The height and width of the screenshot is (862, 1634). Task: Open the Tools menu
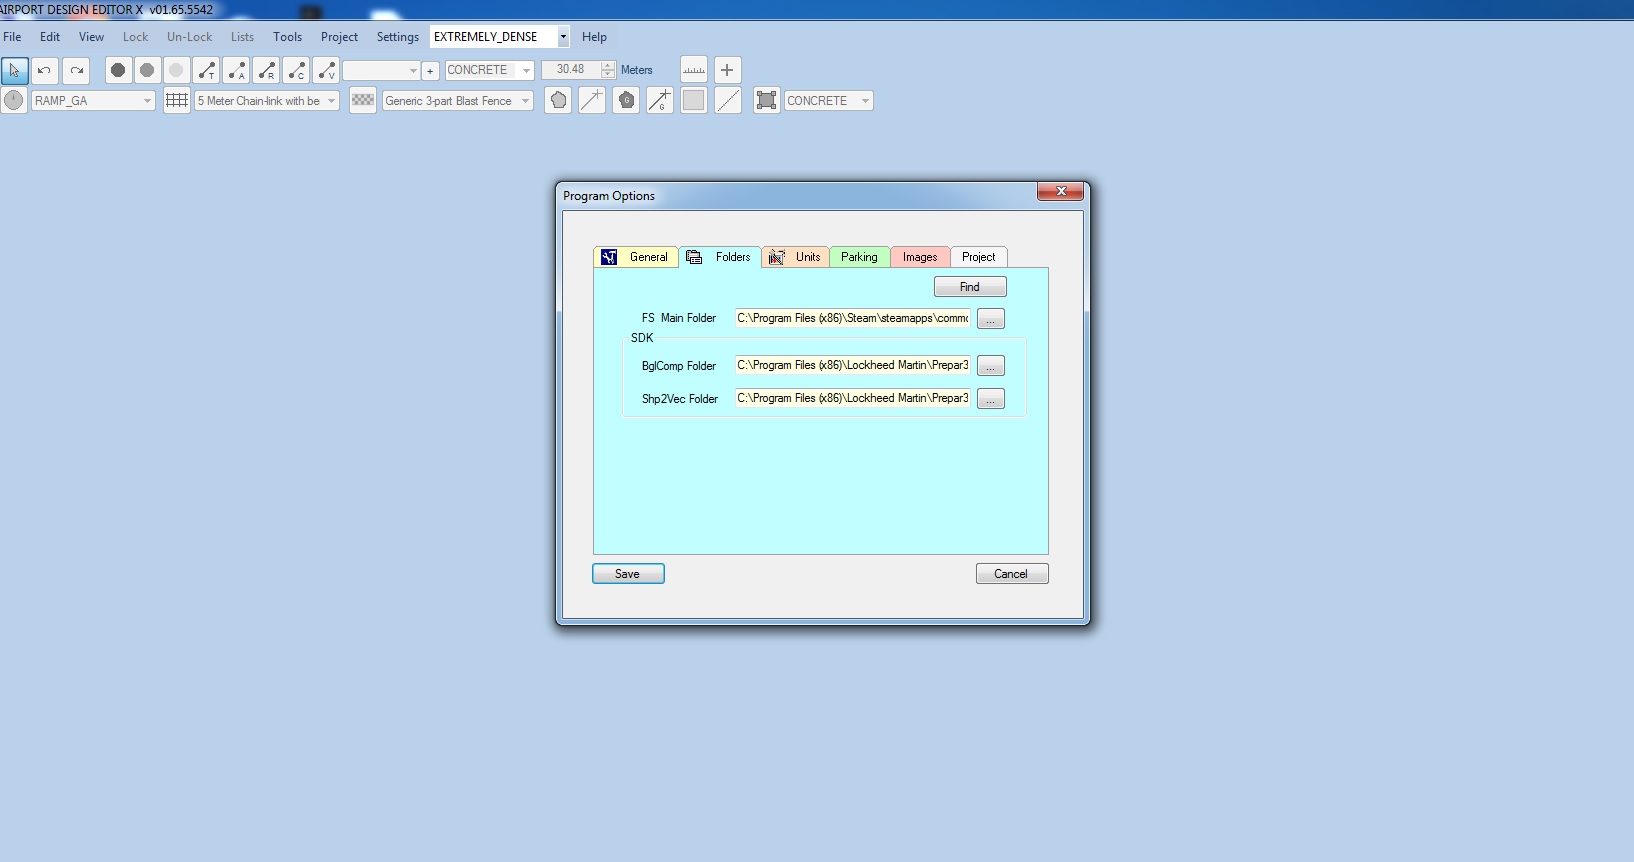coord(287,37)
